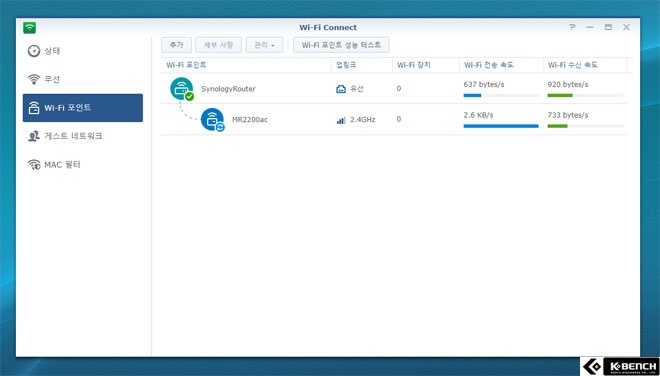Select the MR2200ac row name
The height and width of the screenshot is (376, 660).
250,120
